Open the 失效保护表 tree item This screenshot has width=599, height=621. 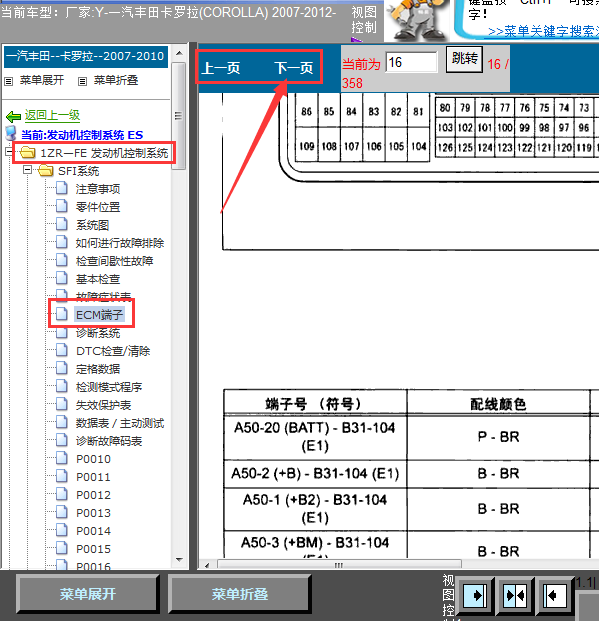point(103,405)
